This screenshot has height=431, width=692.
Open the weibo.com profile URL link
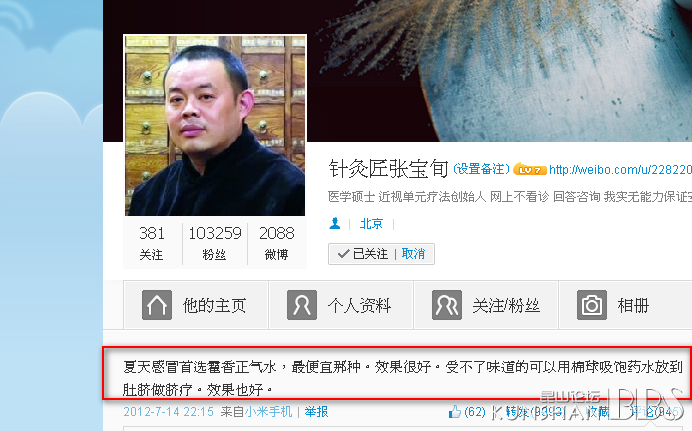pos(620,170)
